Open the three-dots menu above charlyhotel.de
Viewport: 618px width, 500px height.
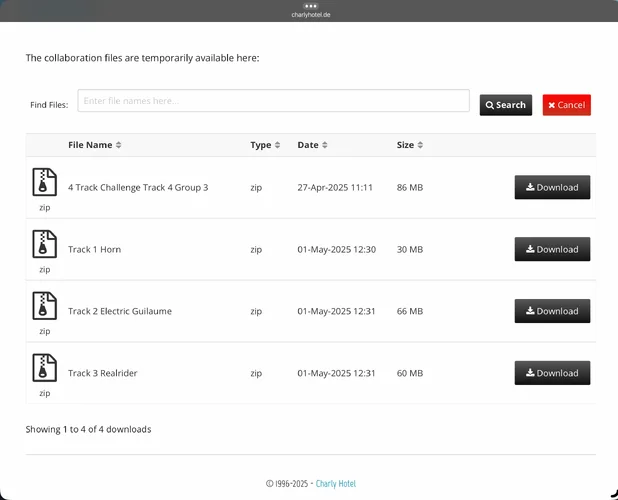point(311,6)
